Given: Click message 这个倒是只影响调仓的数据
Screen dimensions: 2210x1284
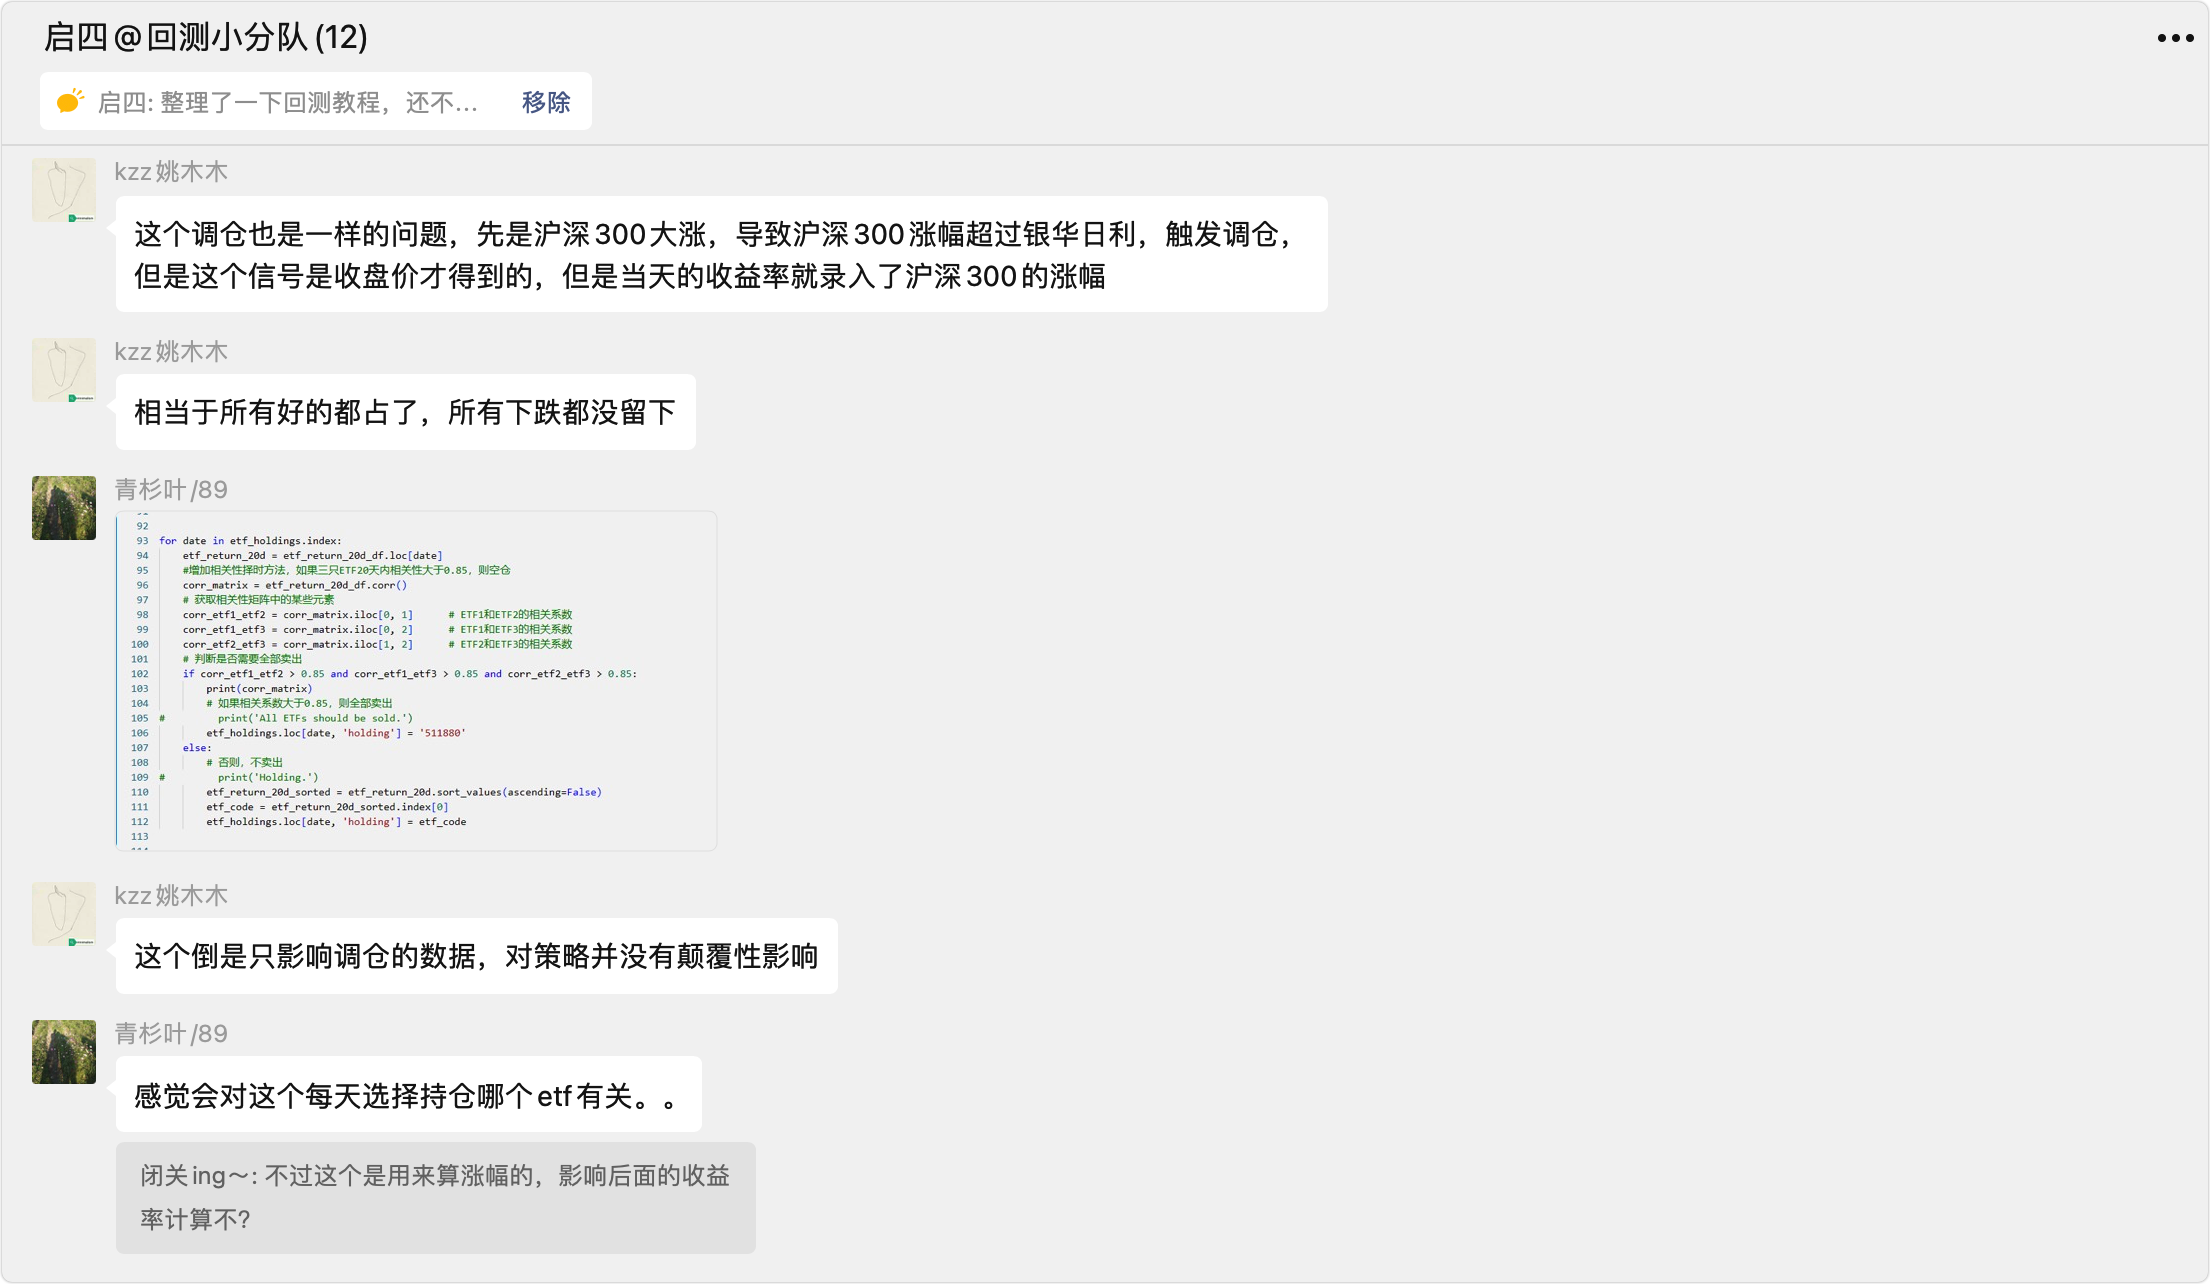Looking at the screenshot, I should coord(476,956).
